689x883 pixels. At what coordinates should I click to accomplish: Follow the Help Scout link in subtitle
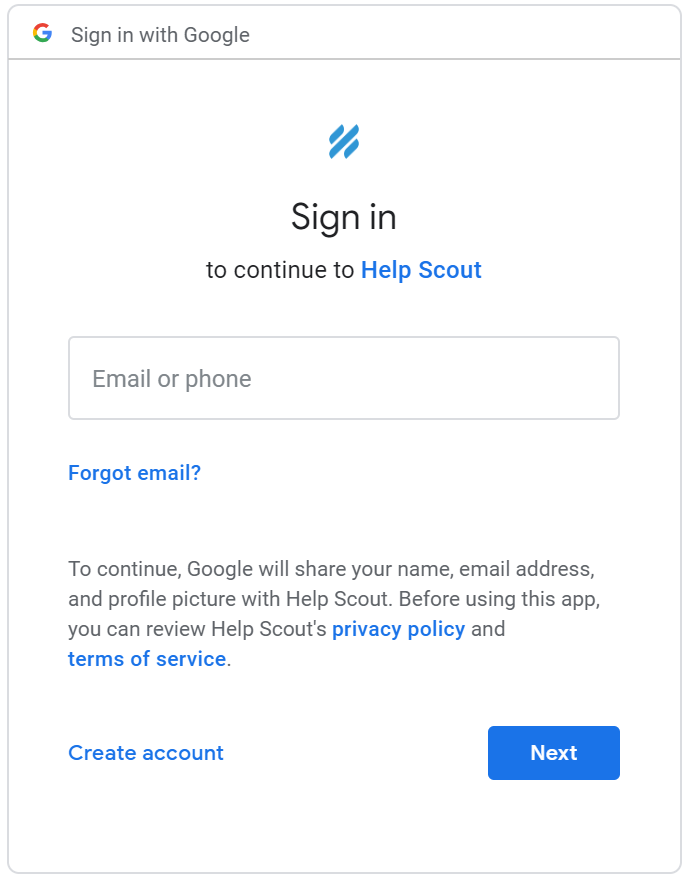421,270
